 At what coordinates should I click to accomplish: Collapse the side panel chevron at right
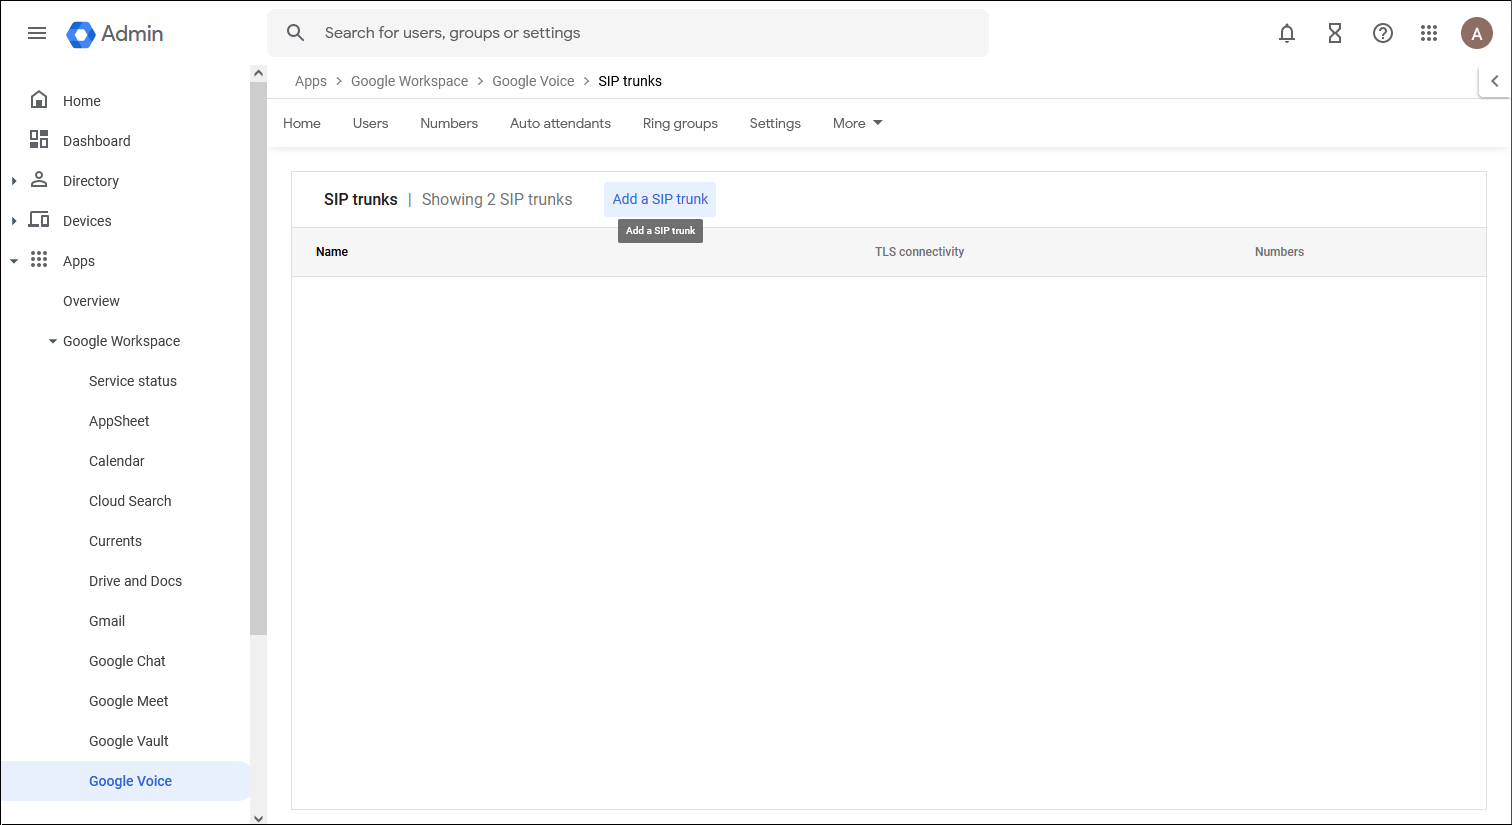pos(1495,81)
